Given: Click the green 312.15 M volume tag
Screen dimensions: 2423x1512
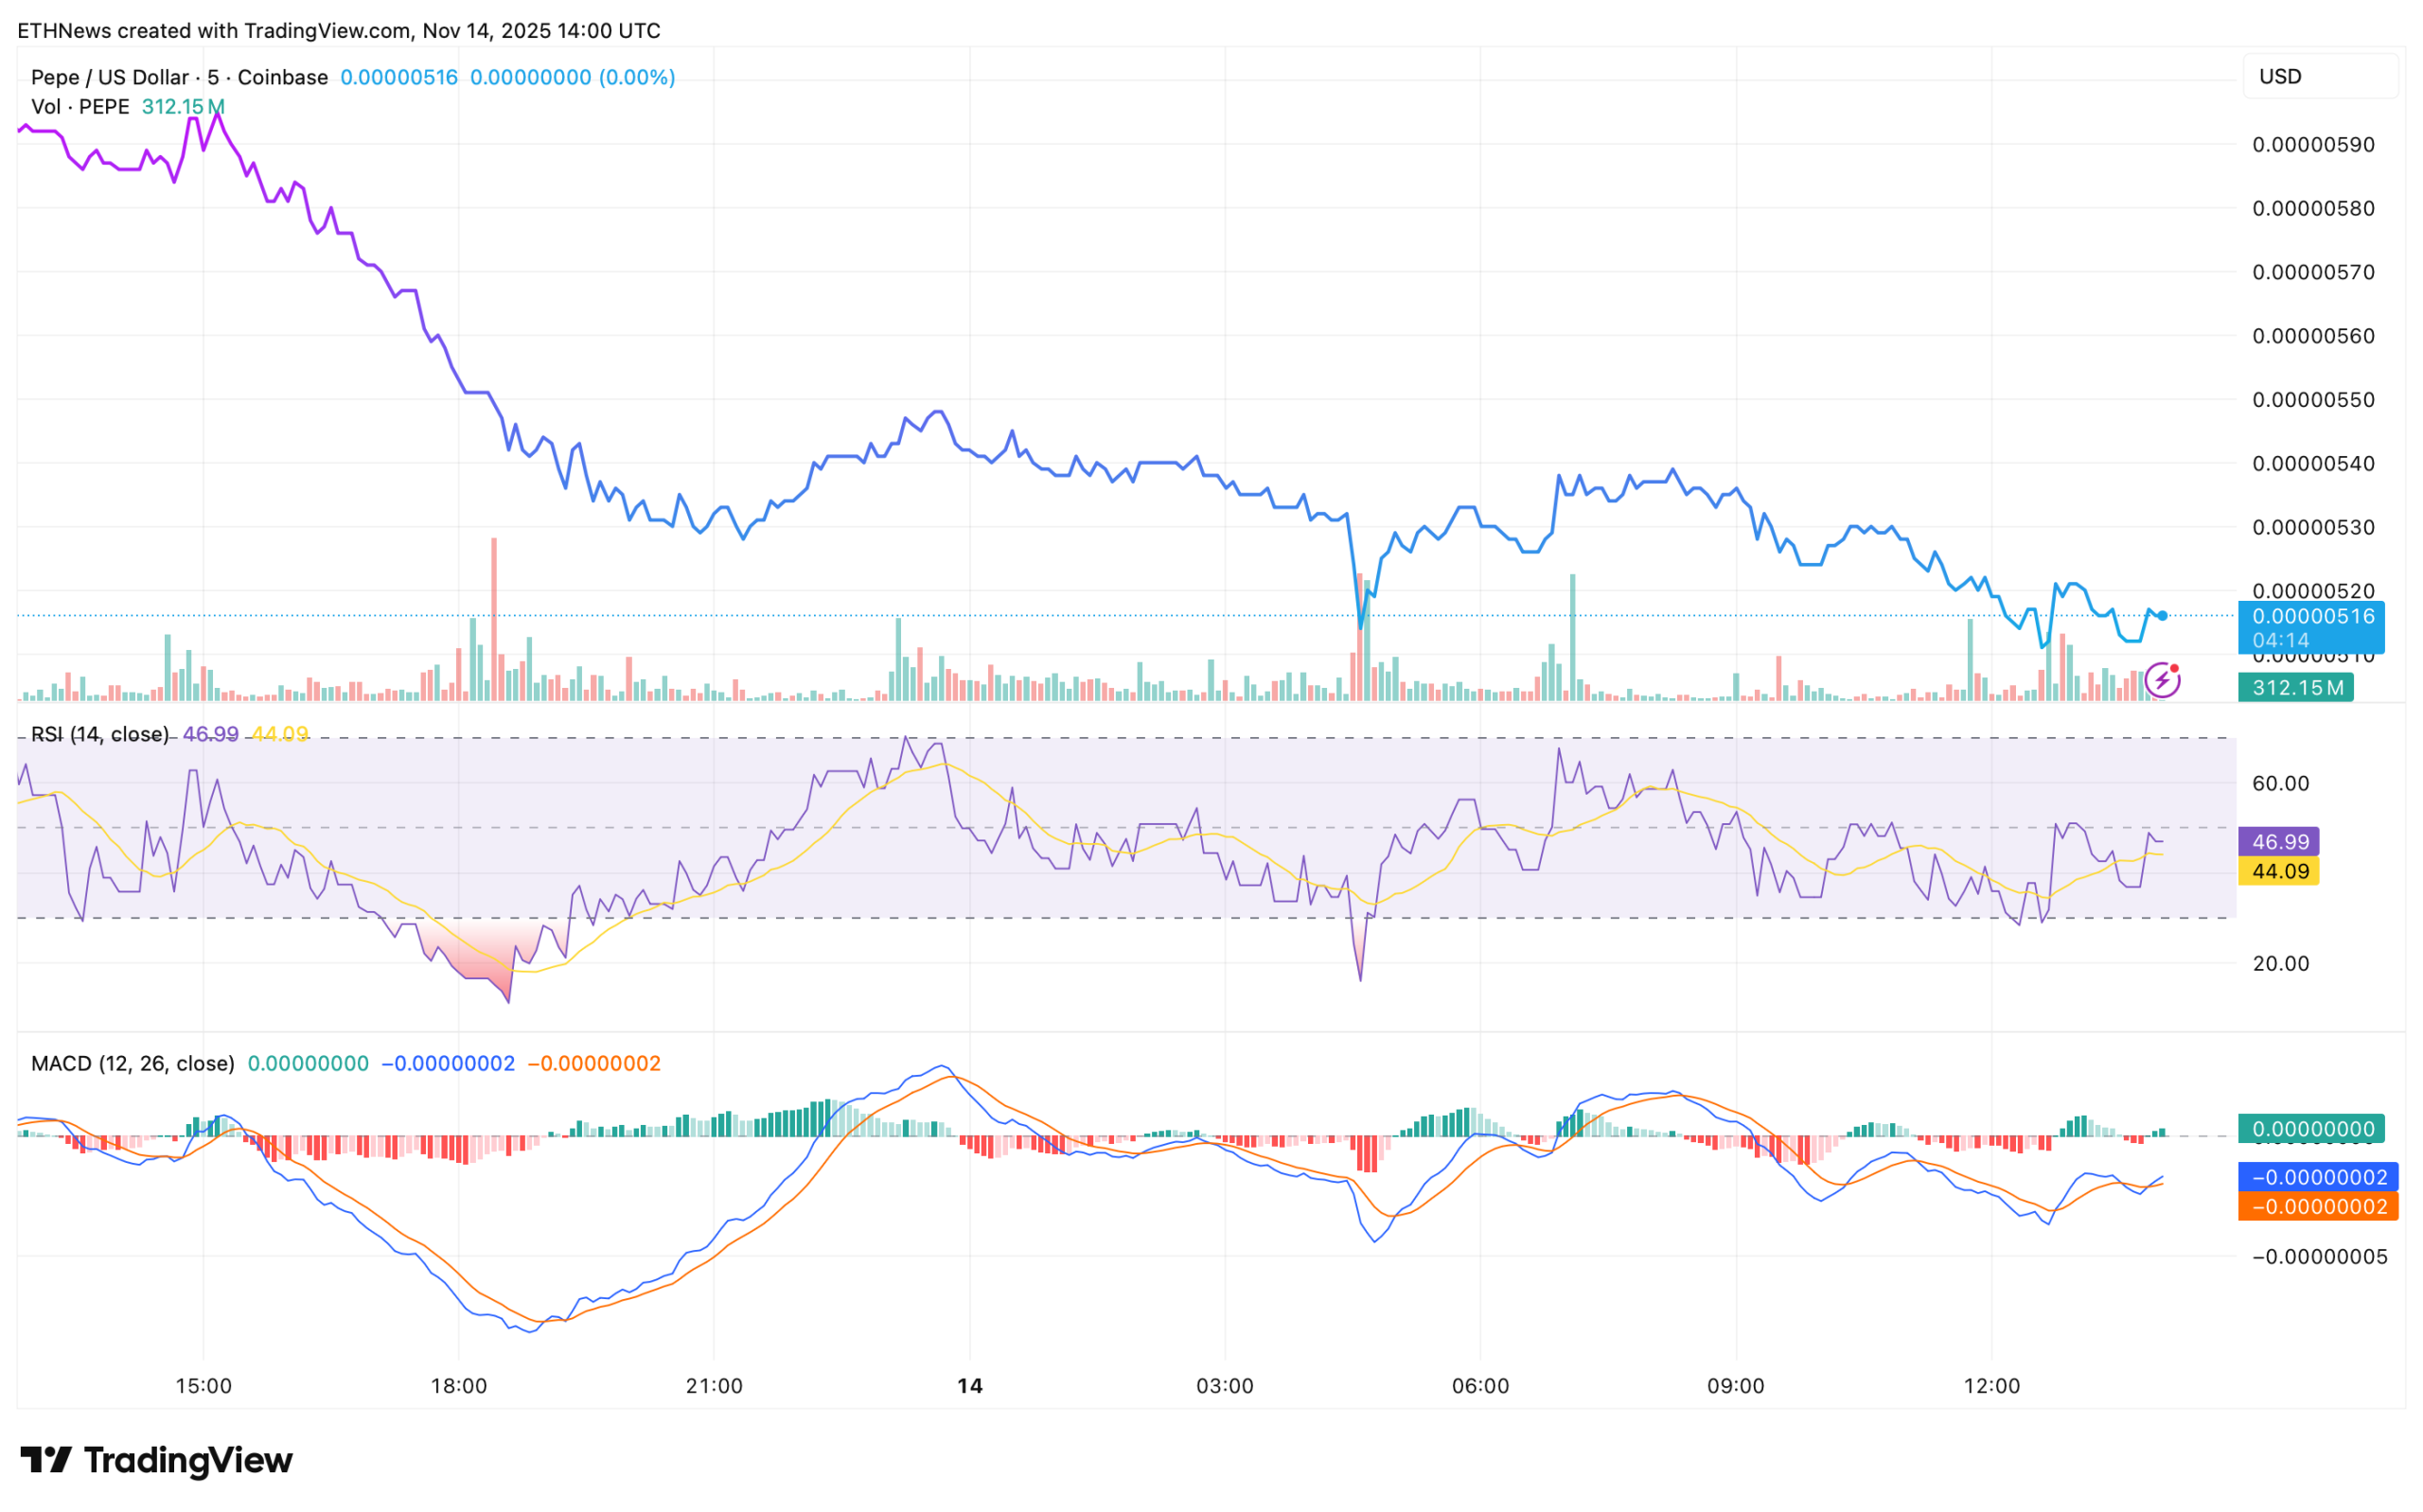Looking at the screenshot, I should pyautogui.click(x=2294, y=688).
